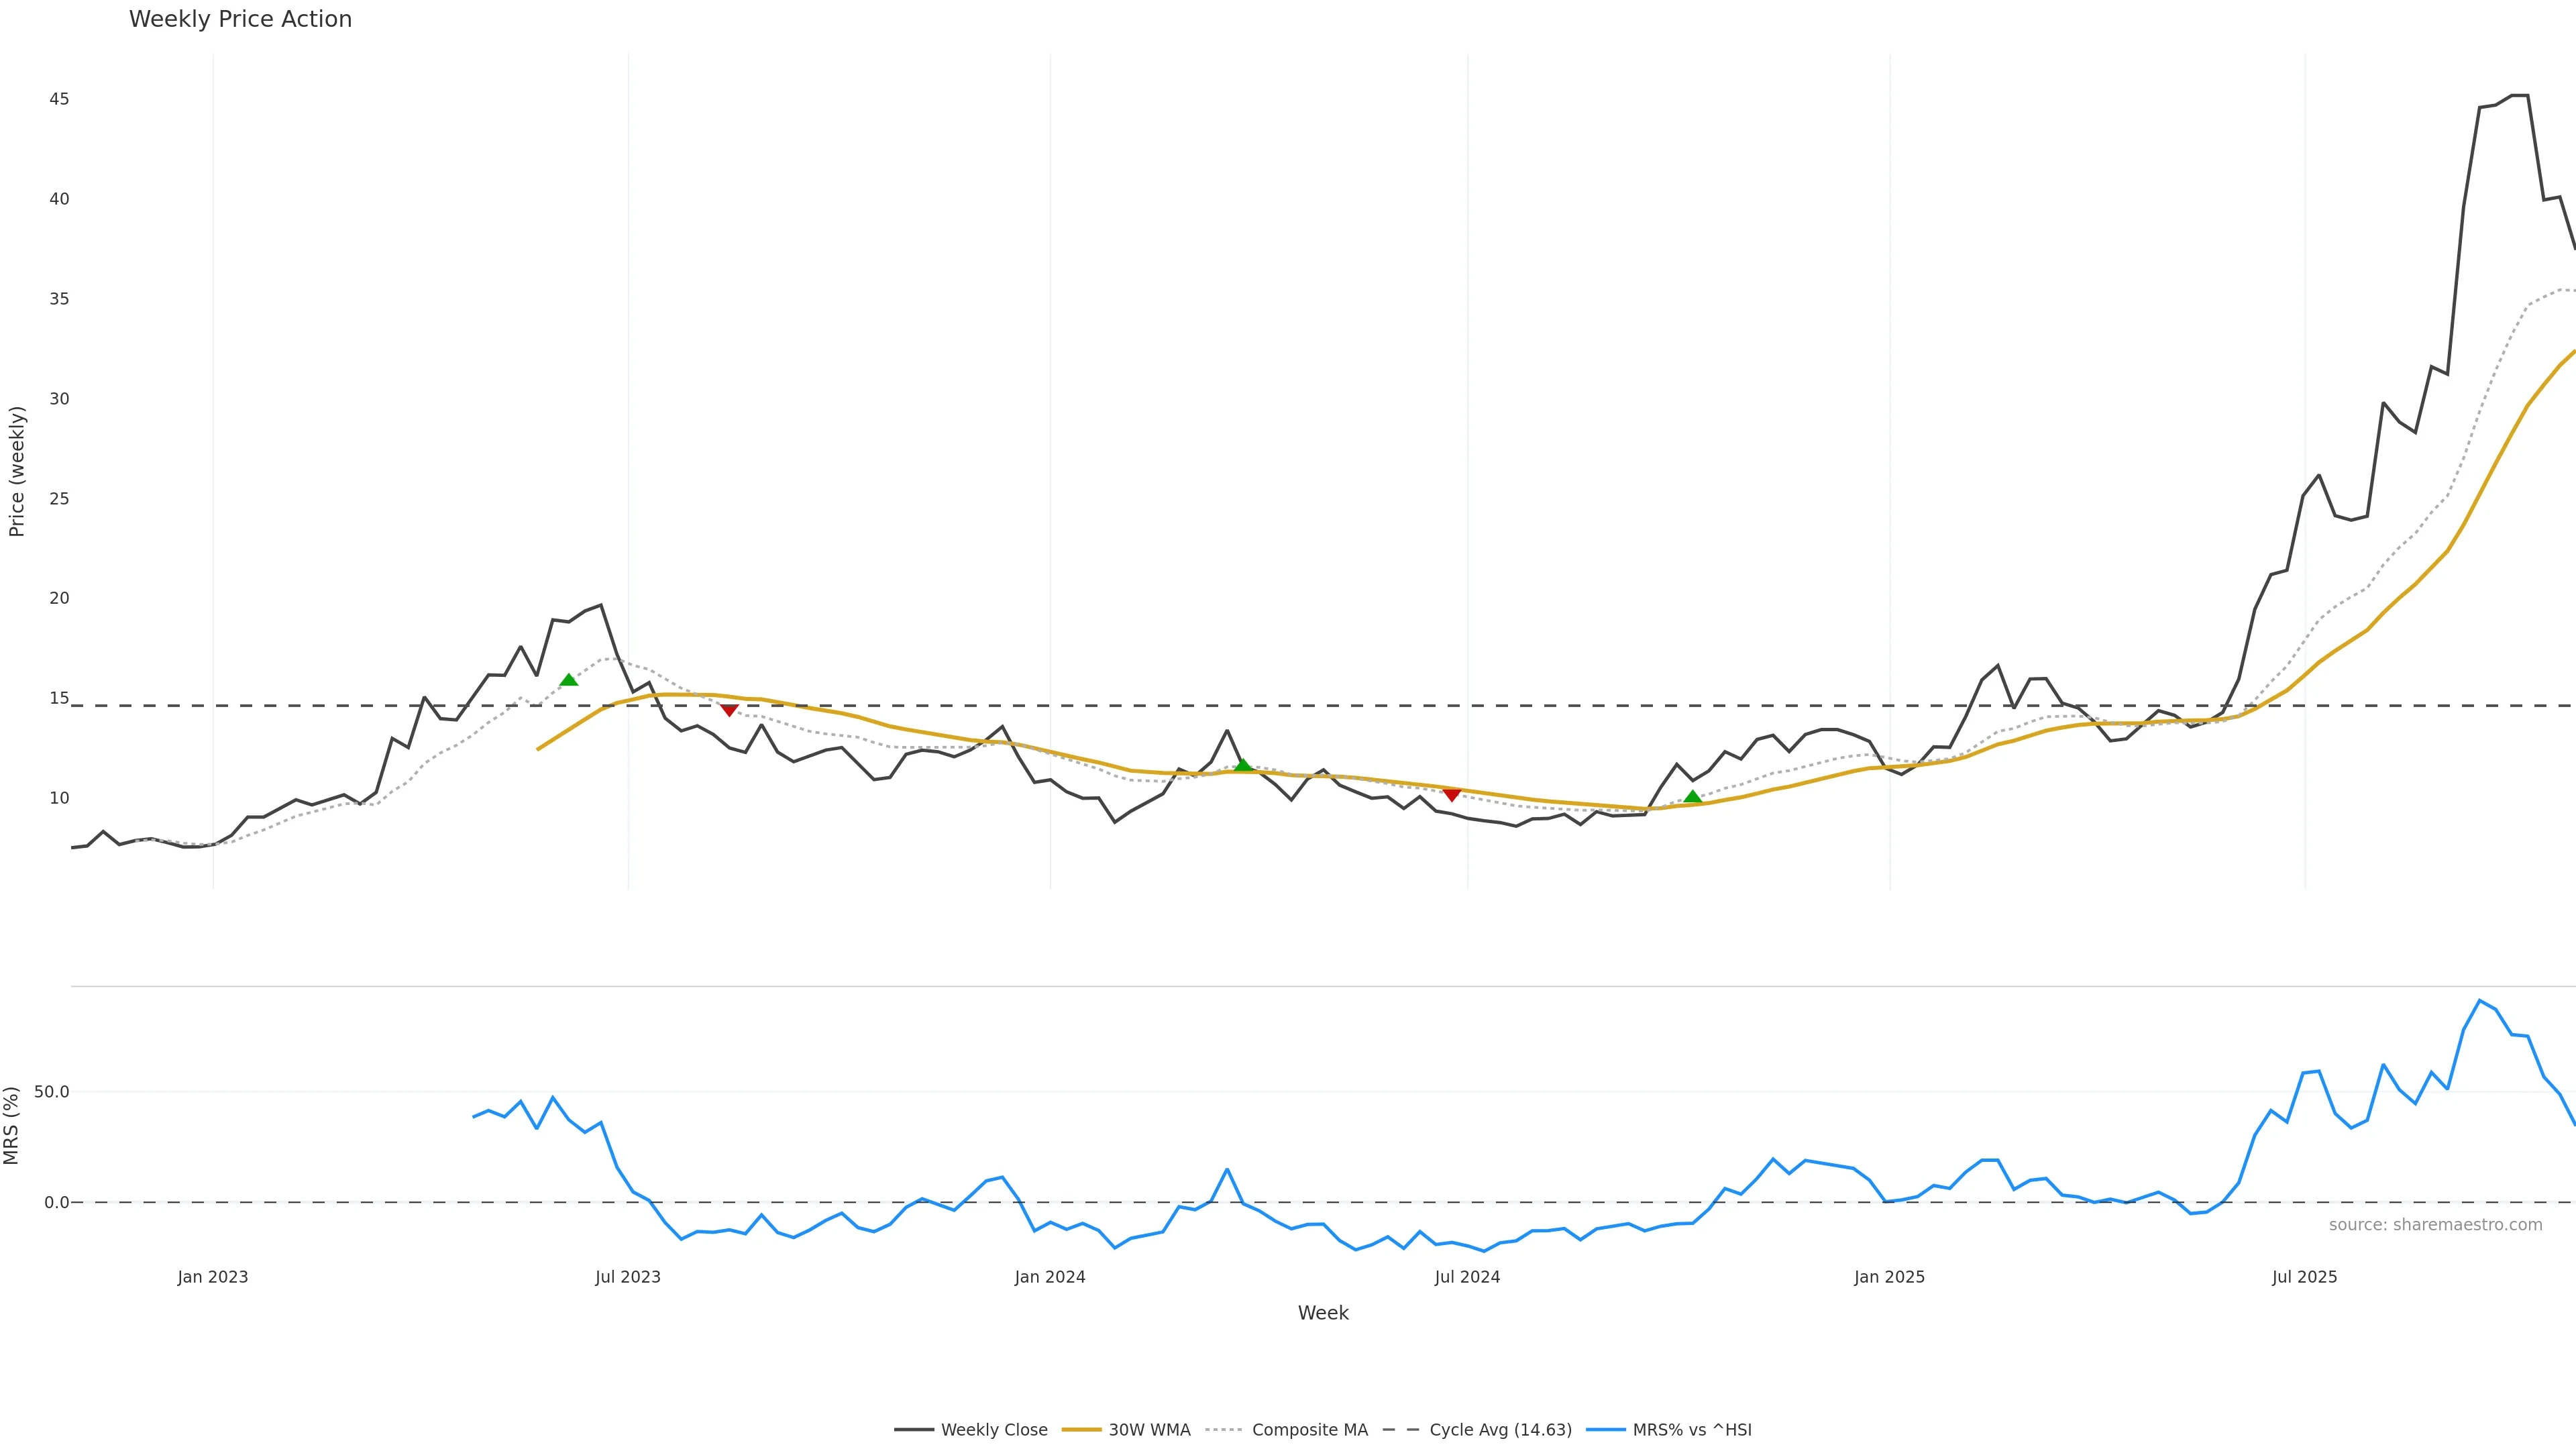Click the 50.0 MRS axis tick label

pyautogui.click(x=52, y=1092)
